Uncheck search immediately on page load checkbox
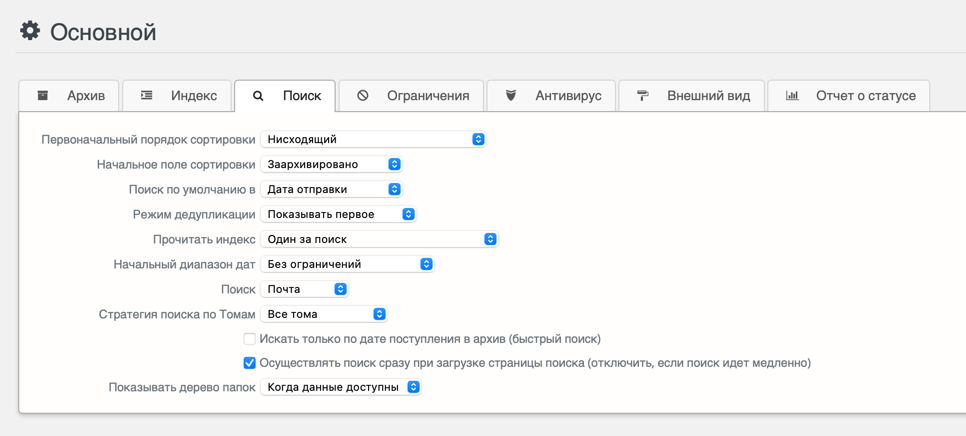Viewport: 966px width, 436px height. pos(250,363)
